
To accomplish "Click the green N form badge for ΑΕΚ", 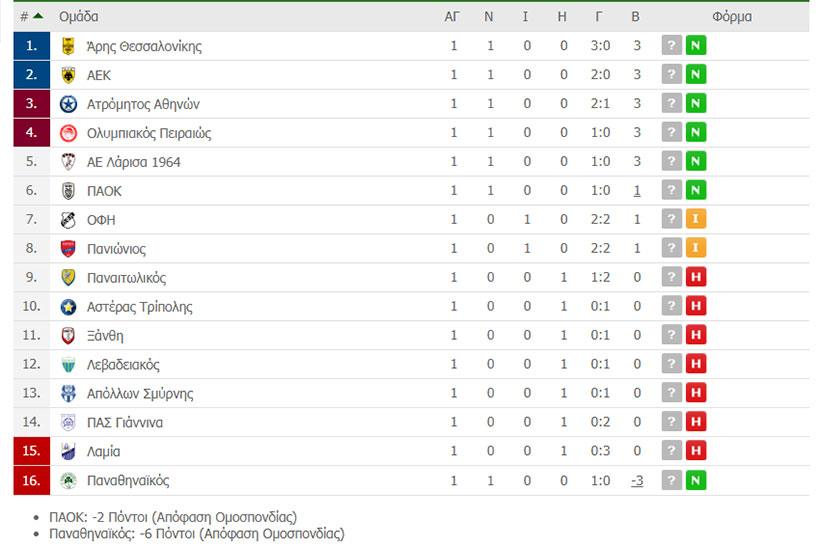I will (696, 75).
